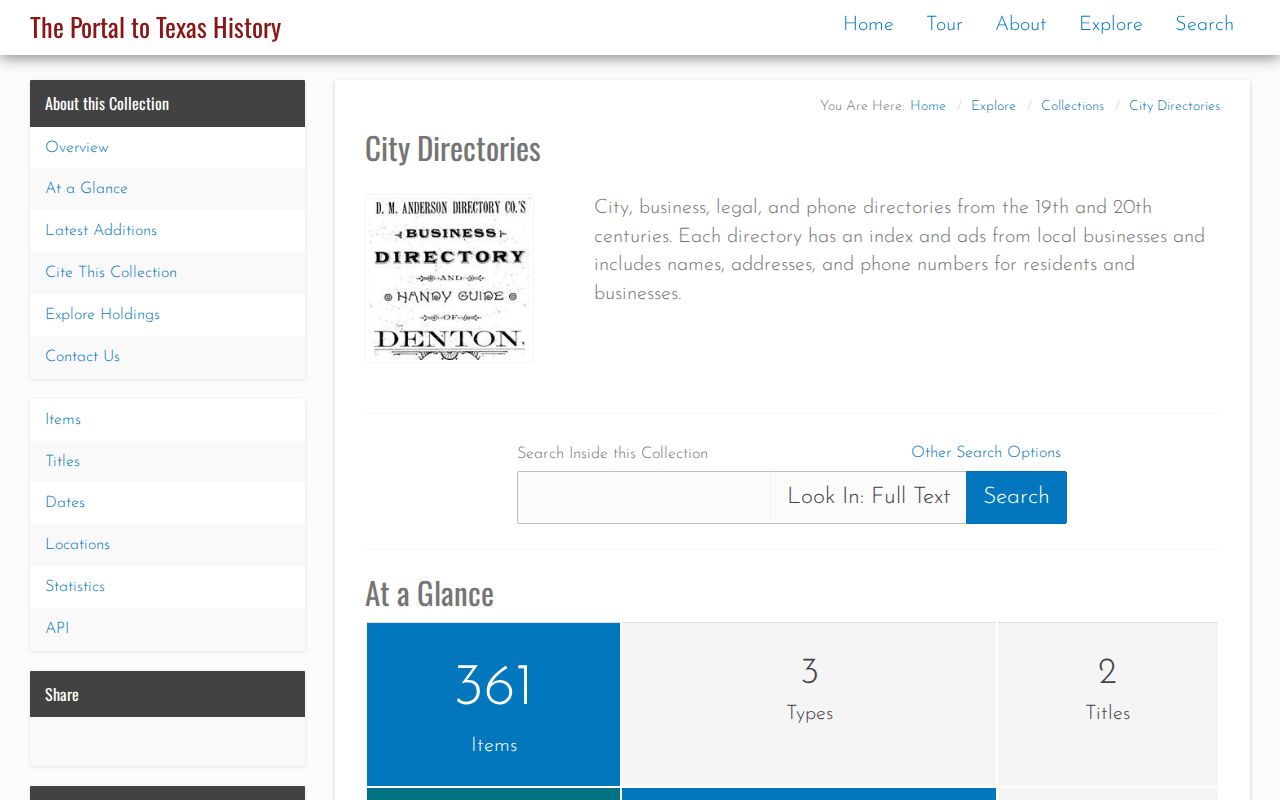This screenshot has height=800, width=1280.
Task: Browse Titles in the sidebar
Action: [x=167, y=461]
